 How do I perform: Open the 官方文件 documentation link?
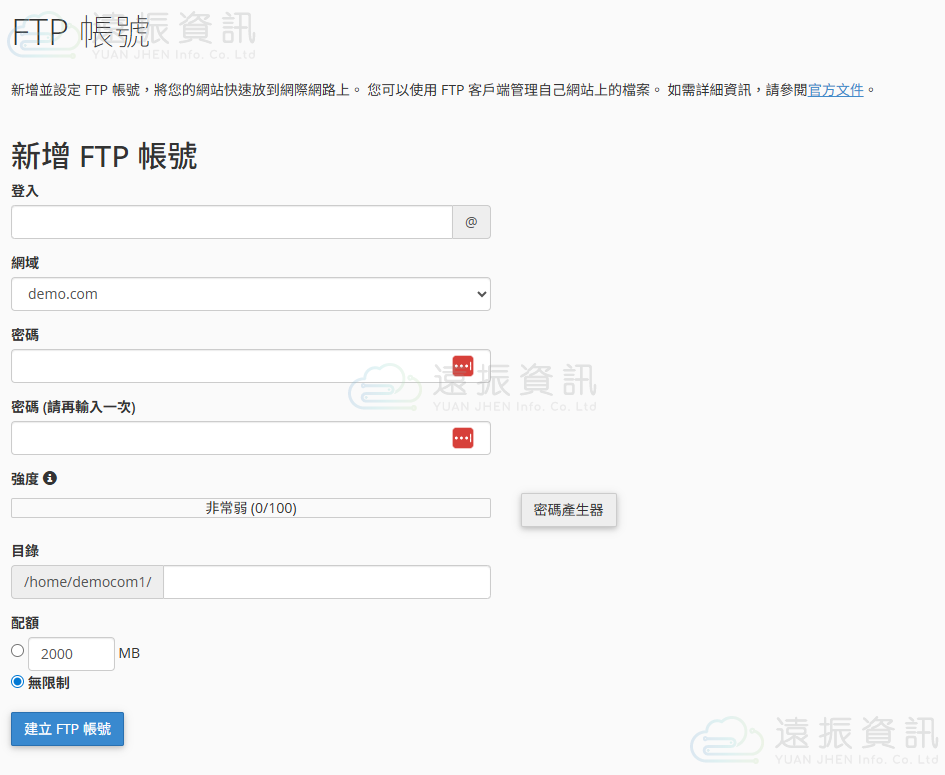835,90
